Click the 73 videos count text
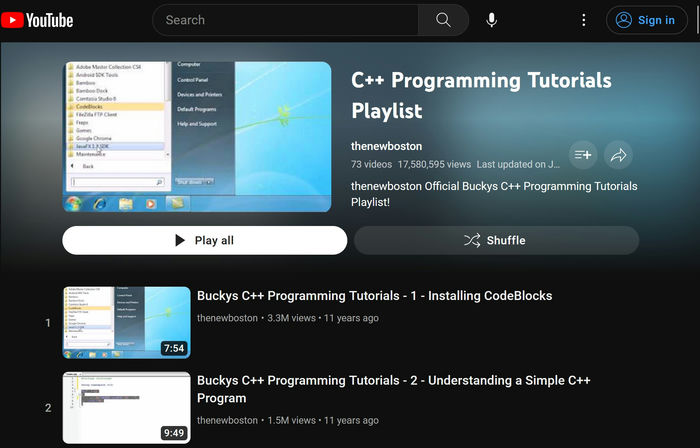This screenshot has height=448, width=700. click(x=371, y=164)
